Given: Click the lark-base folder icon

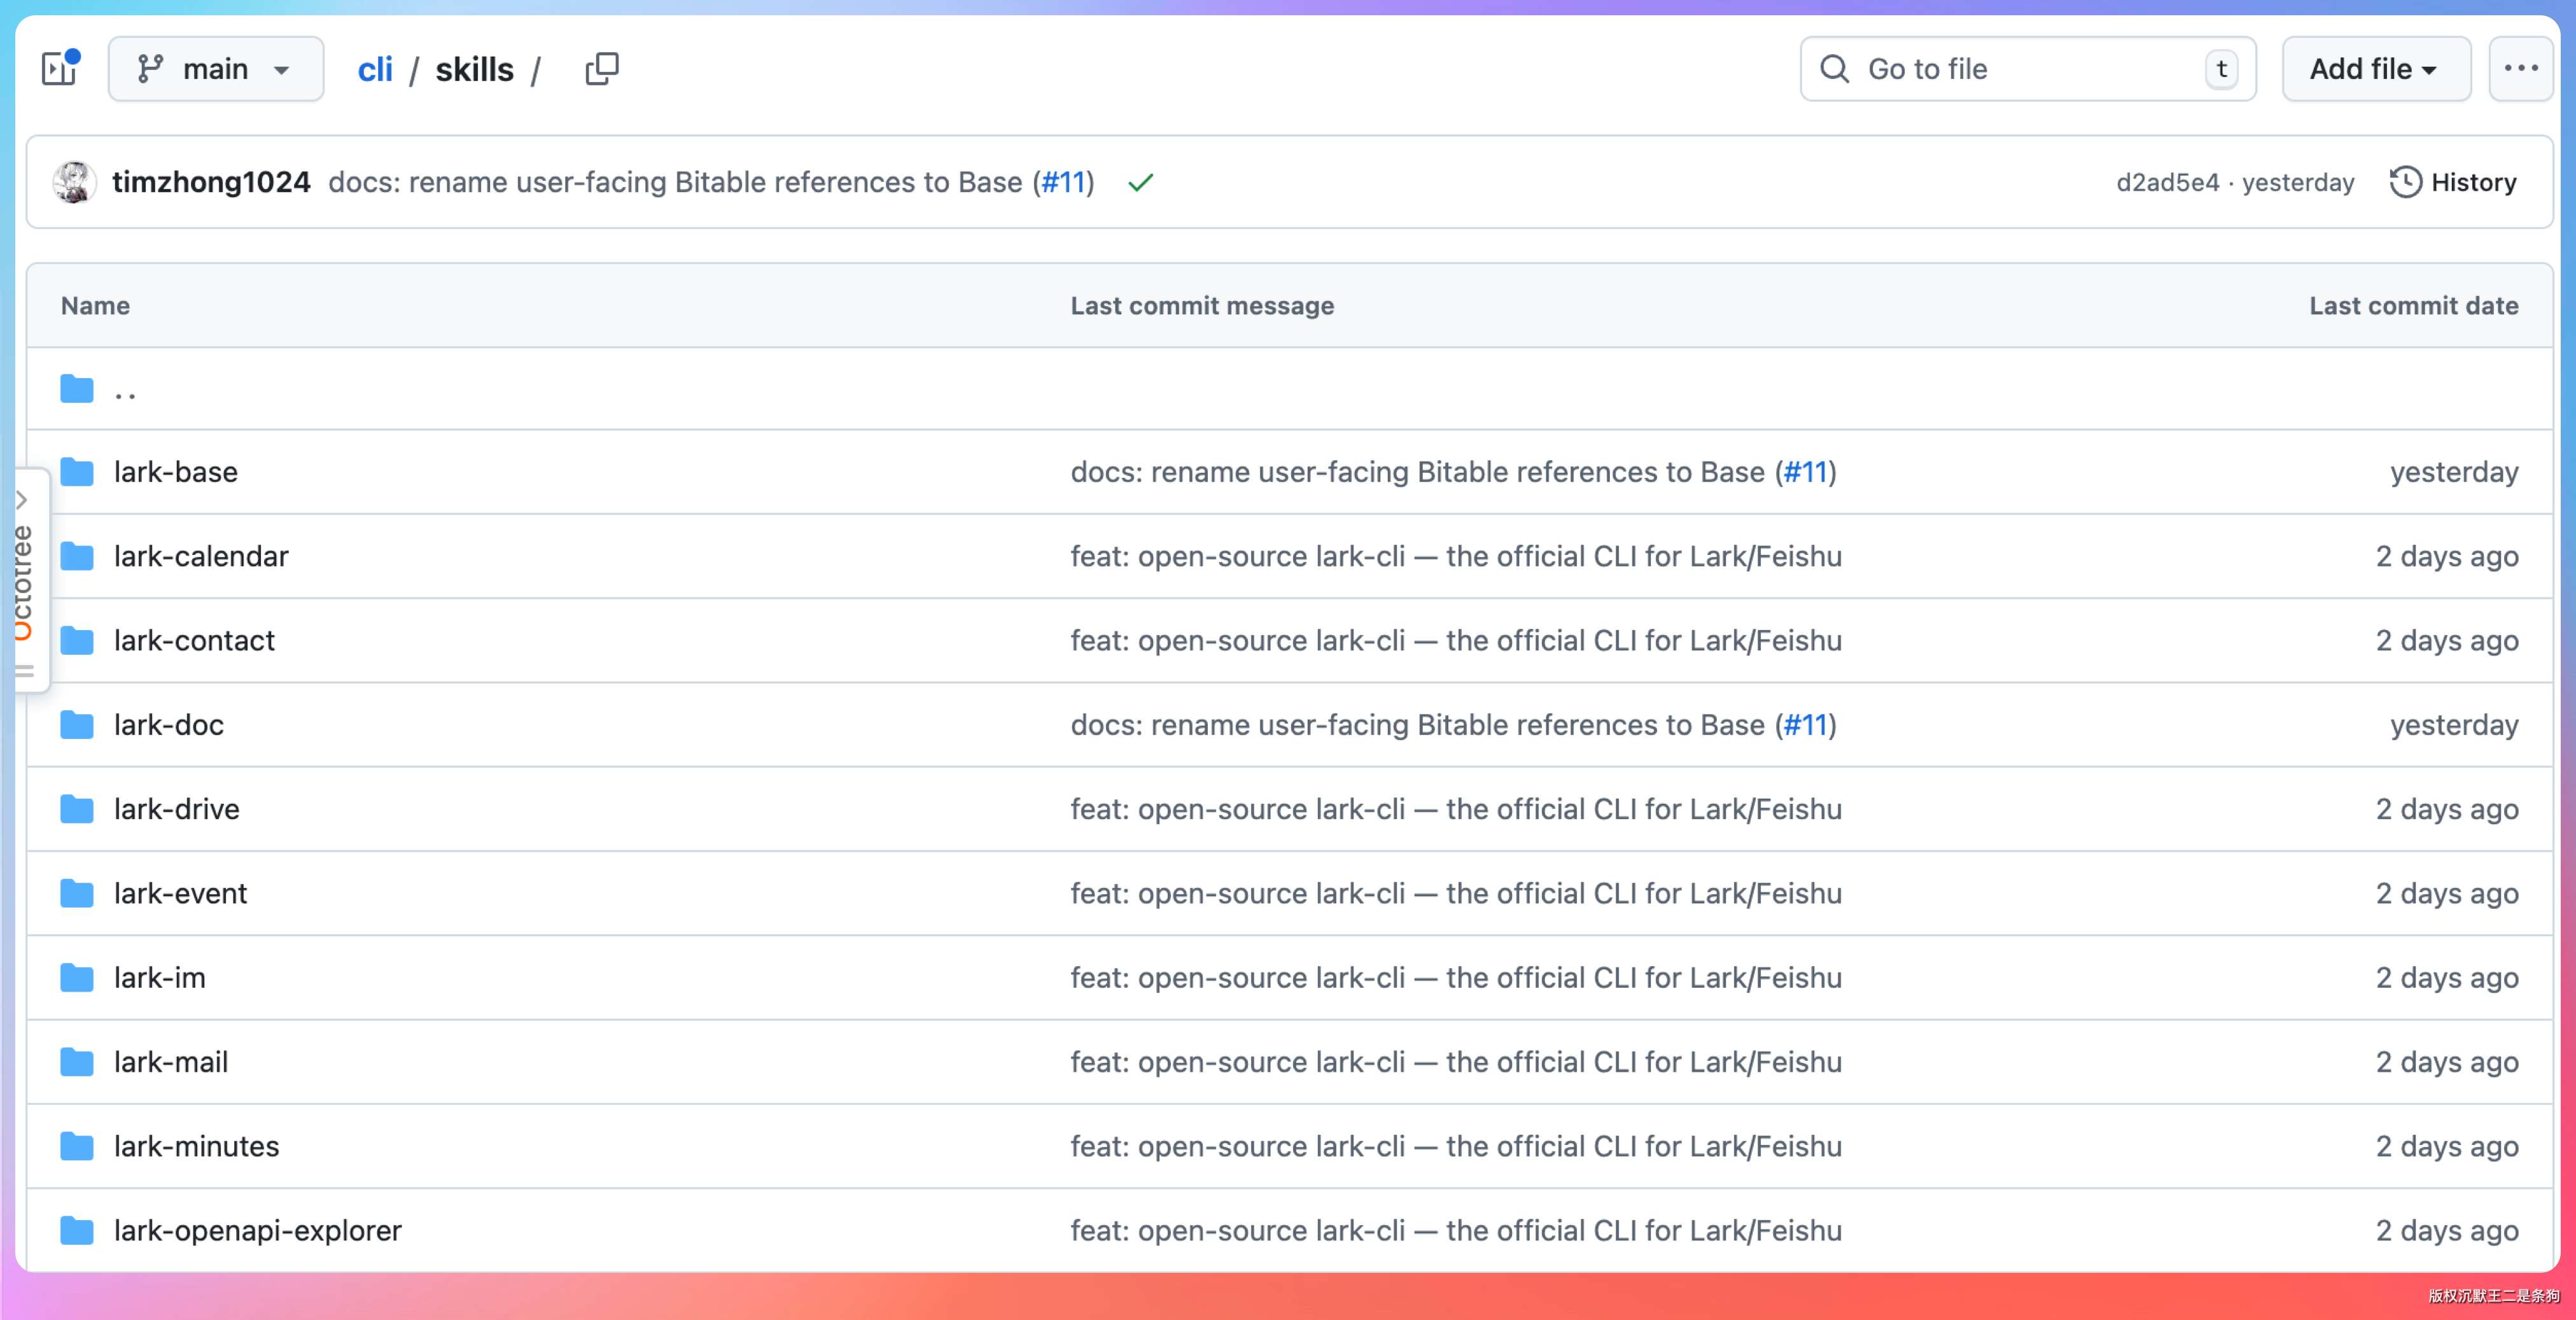Looking at the screenshot, I should 77,472.
